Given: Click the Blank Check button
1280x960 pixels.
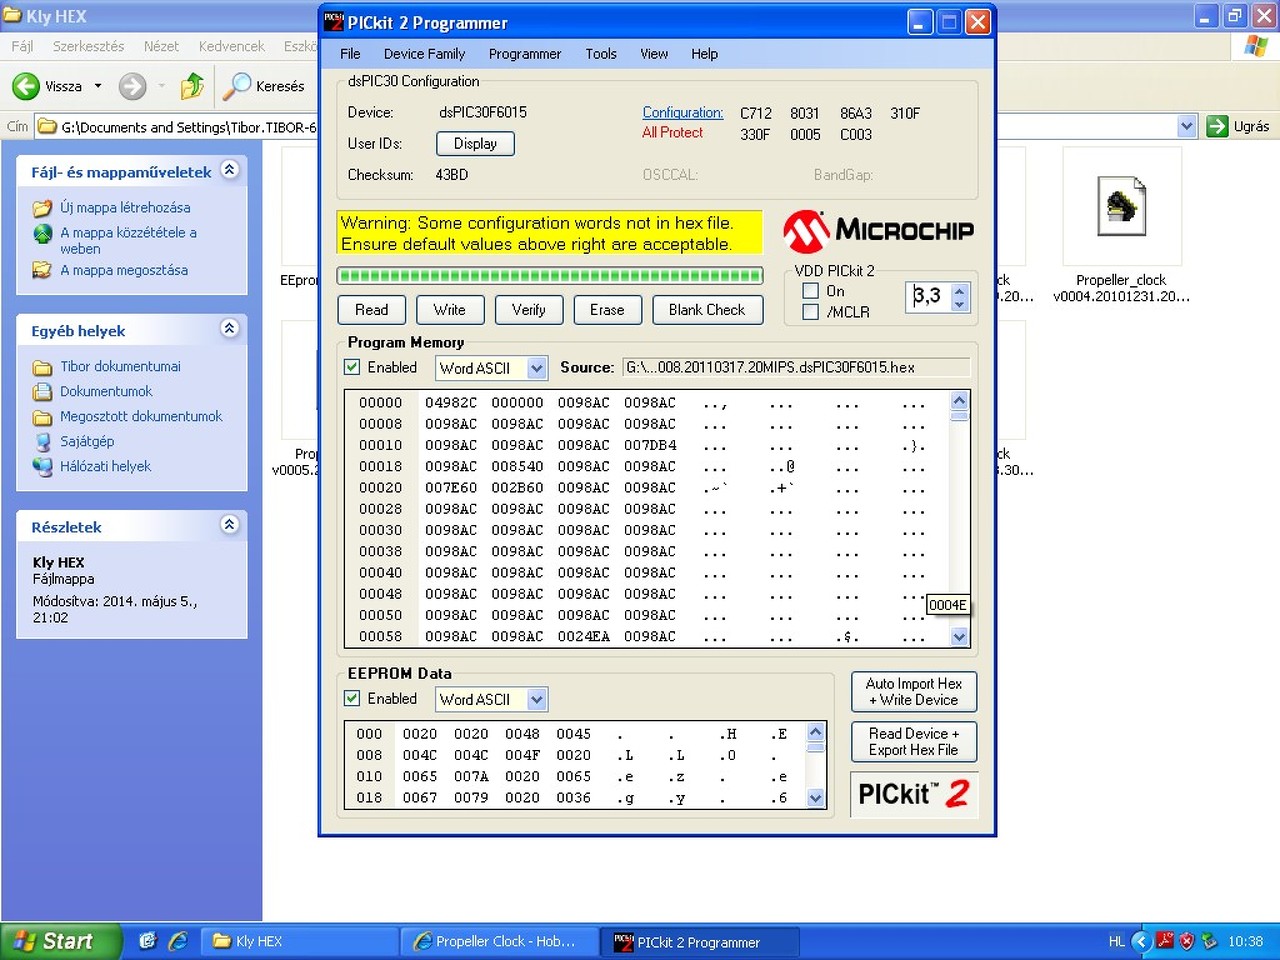Looking at the screenshot, I should [707, 310].
